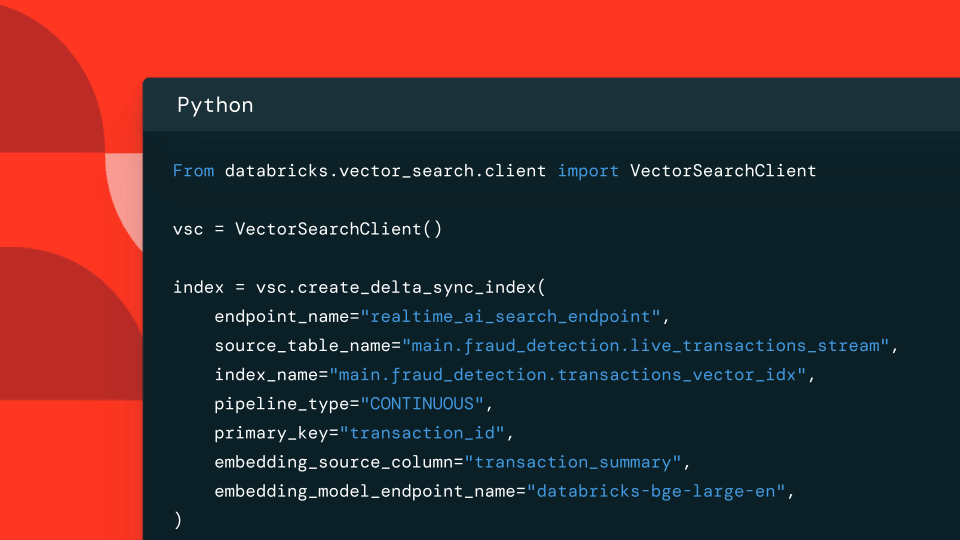Click string "main.fraud_detection.transactions_vector_idx"

pyautogui.click(x=568, y=375)
